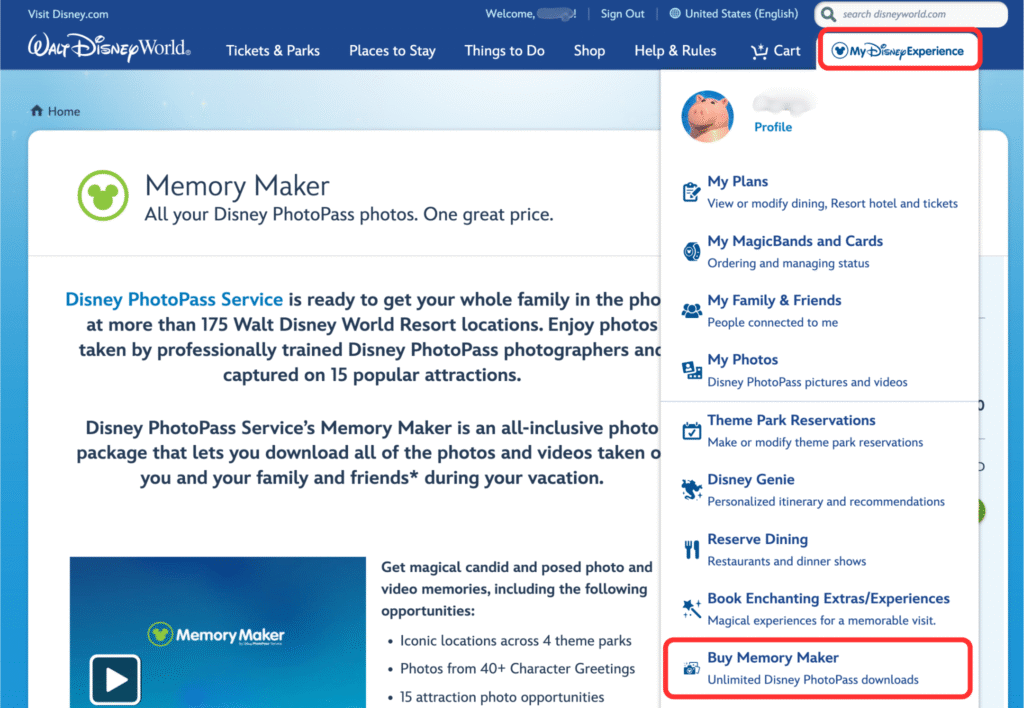Open the Profile link
Screen dimensions: 1024x708
pyautogui.click(x=773, y=127)
